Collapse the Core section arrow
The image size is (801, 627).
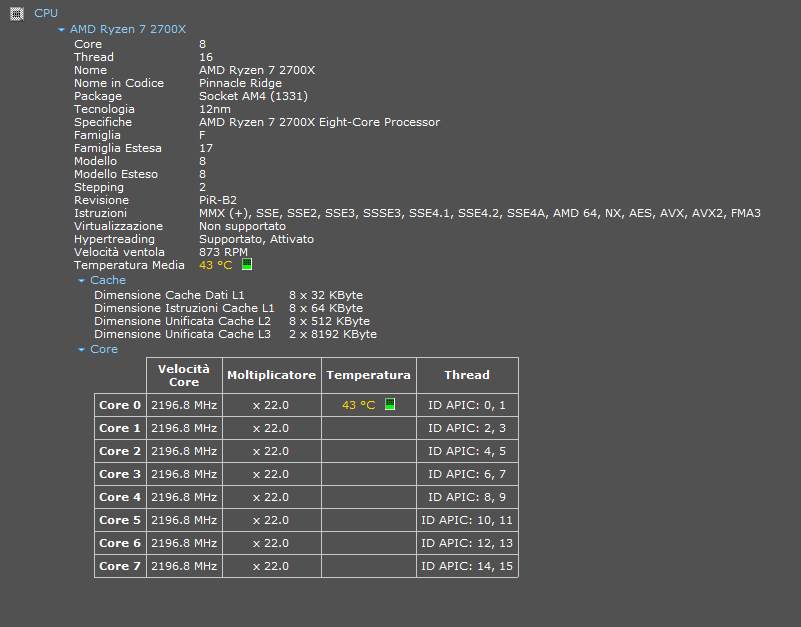[x=82, y=350]
